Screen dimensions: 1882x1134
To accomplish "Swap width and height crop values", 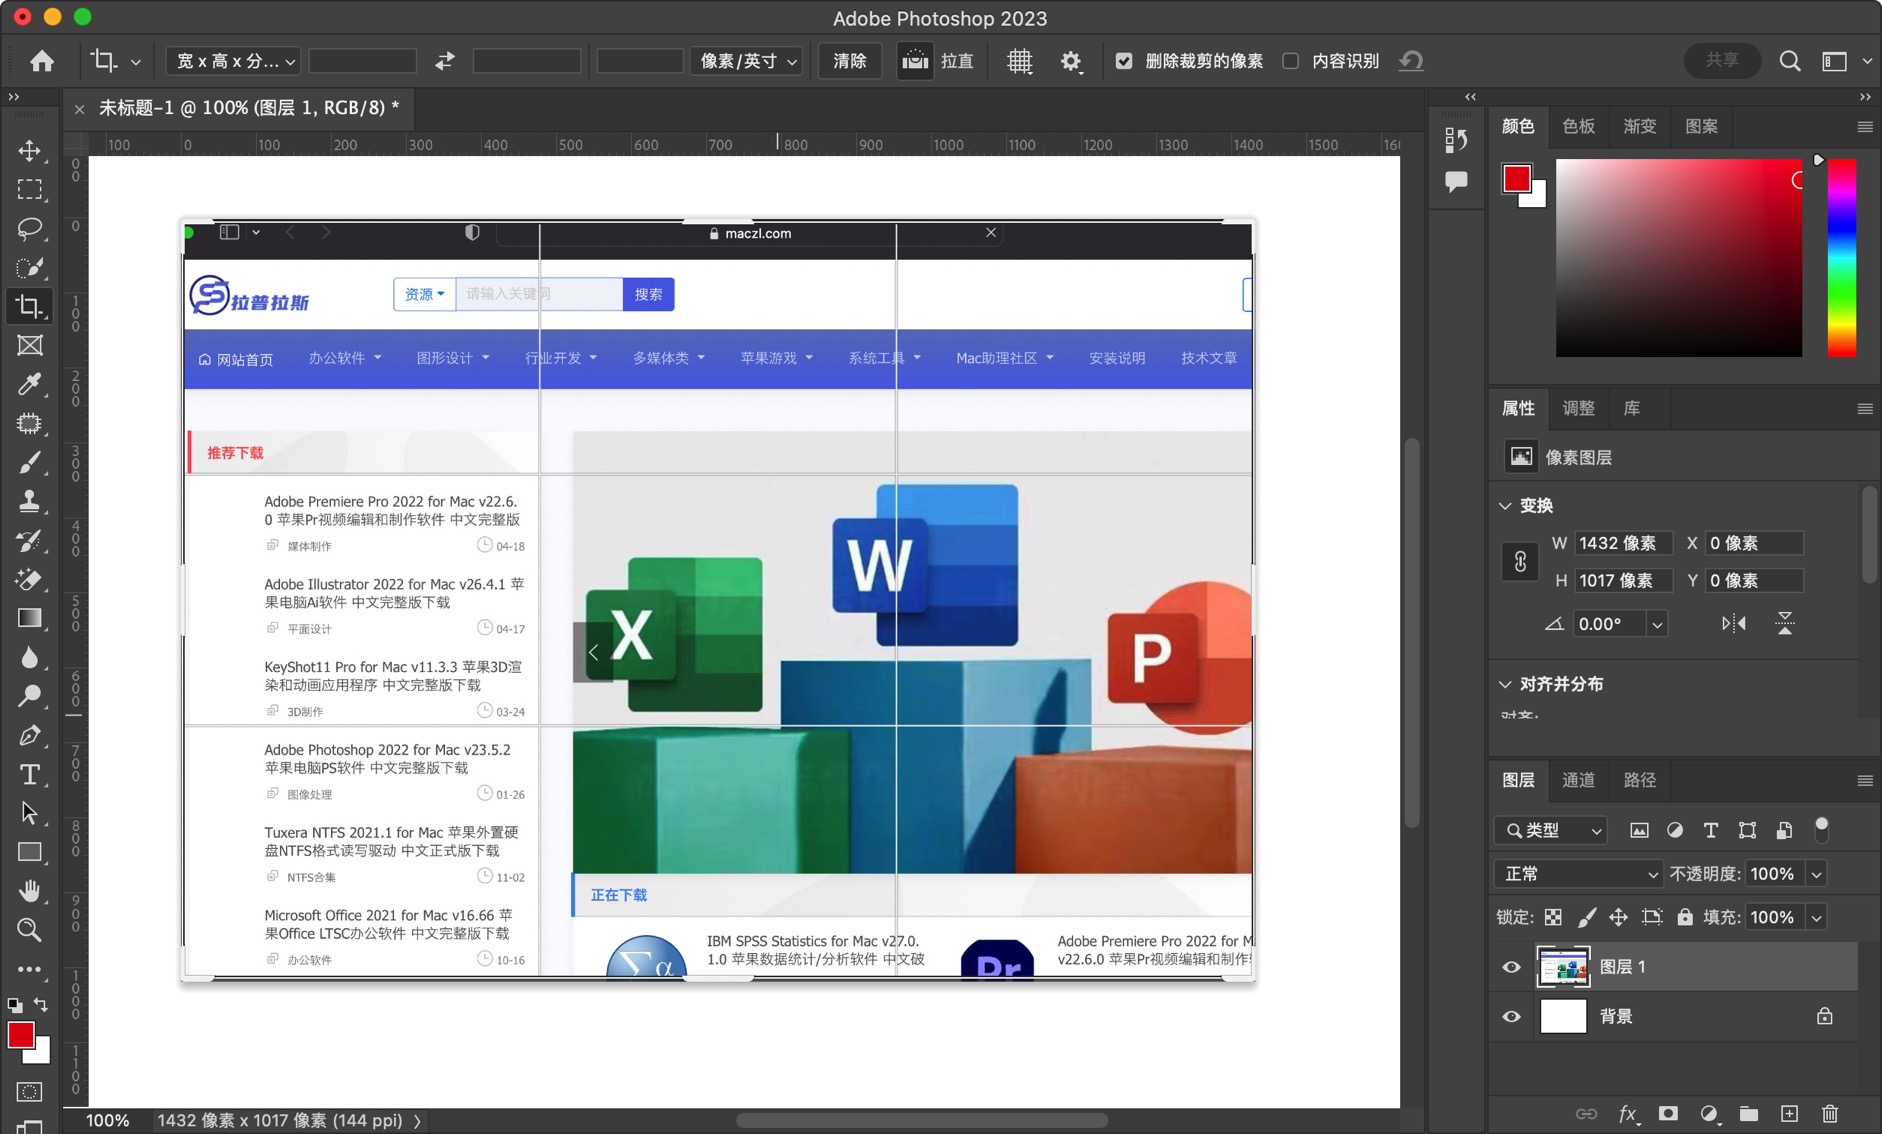I will 445,61.
